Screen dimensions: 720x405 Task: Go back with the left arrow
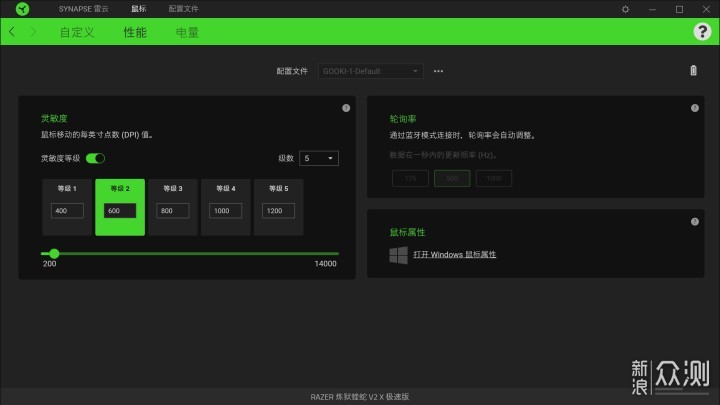pyautogui.click(x=12, y=32)
